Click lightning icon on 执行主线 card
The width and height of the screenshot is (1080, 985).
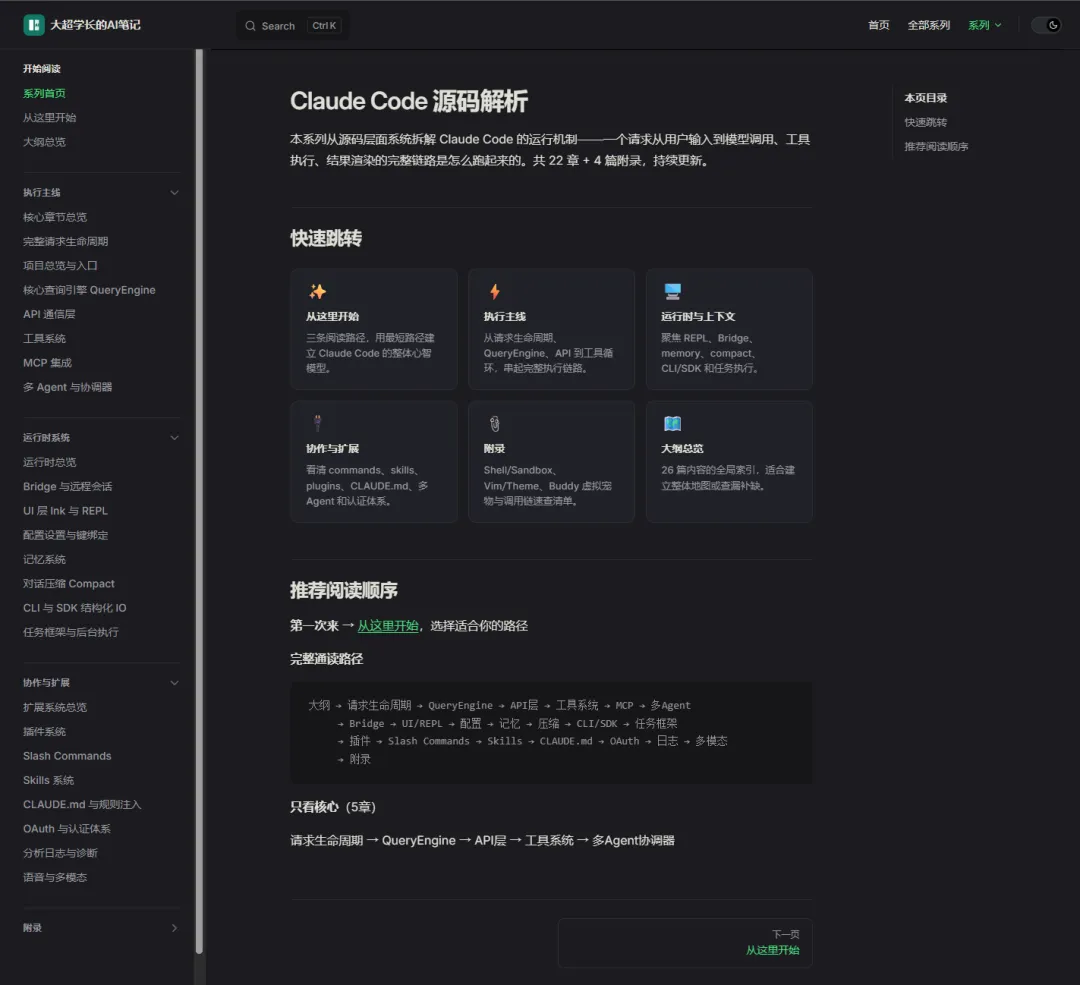coord(495,291)
